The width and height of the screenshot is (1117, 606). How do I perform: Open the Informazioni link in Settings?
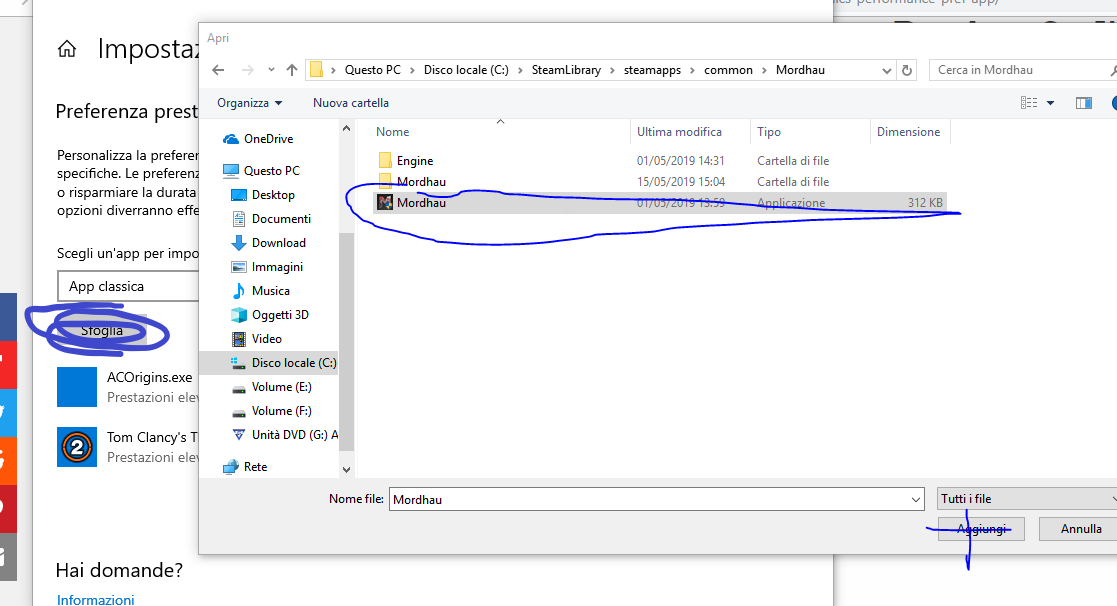coord(95,600)
